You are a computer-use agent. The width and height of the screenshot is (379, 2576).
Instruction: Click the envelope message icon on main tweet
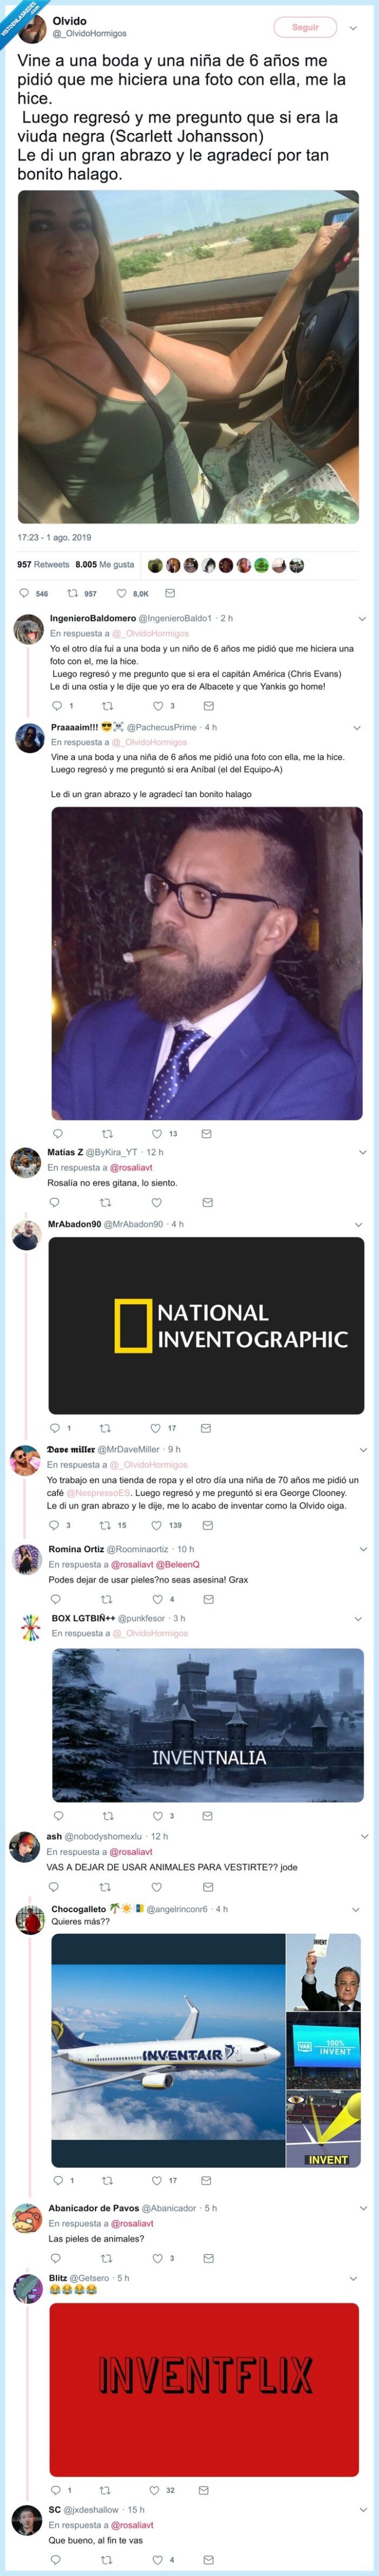[x=170, y=593]
